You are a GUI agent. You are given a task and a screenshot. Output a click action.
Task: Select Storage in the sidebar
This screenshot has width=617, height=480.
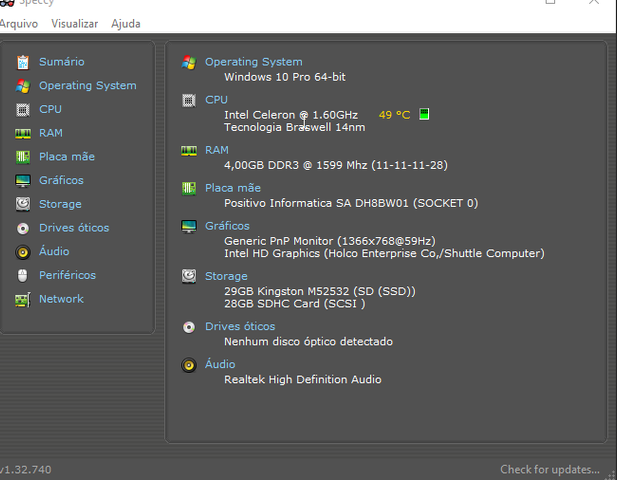pos(60,204)
